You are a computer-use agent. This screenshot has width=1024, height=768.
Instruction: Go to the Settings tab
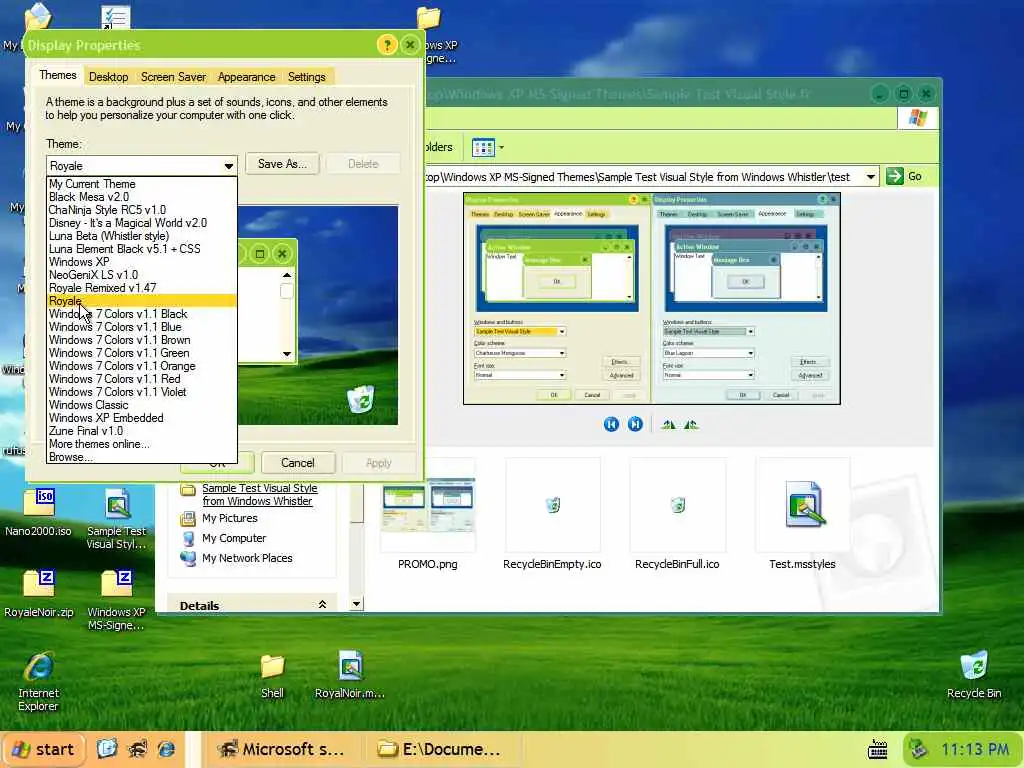pos(306,77)
